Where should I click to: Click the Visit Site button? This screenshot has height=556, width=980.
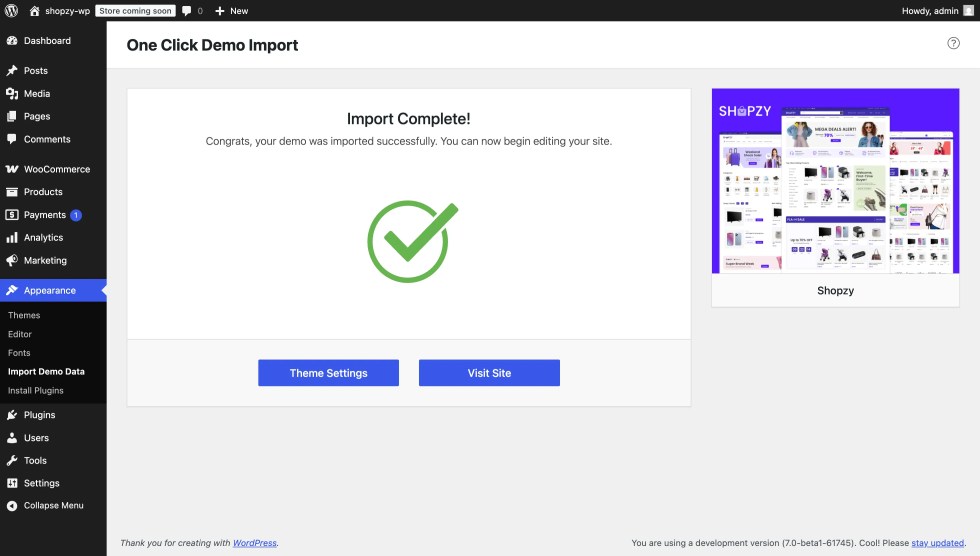click(x=489, y=373)
